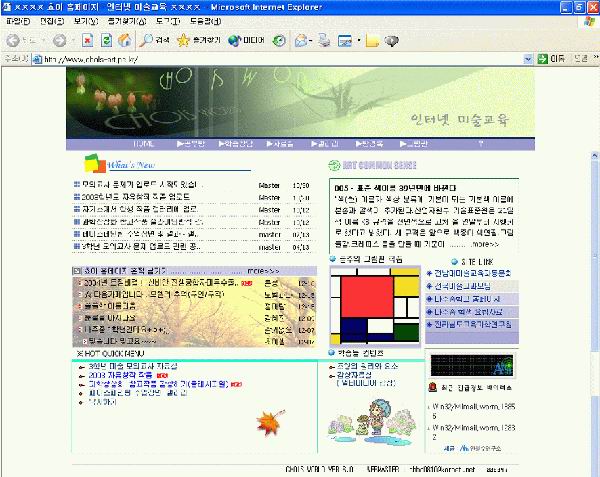Screen dimensions: 600x477
Task: Click the Edit page toolbar icon
Action: tap(345, 40)
